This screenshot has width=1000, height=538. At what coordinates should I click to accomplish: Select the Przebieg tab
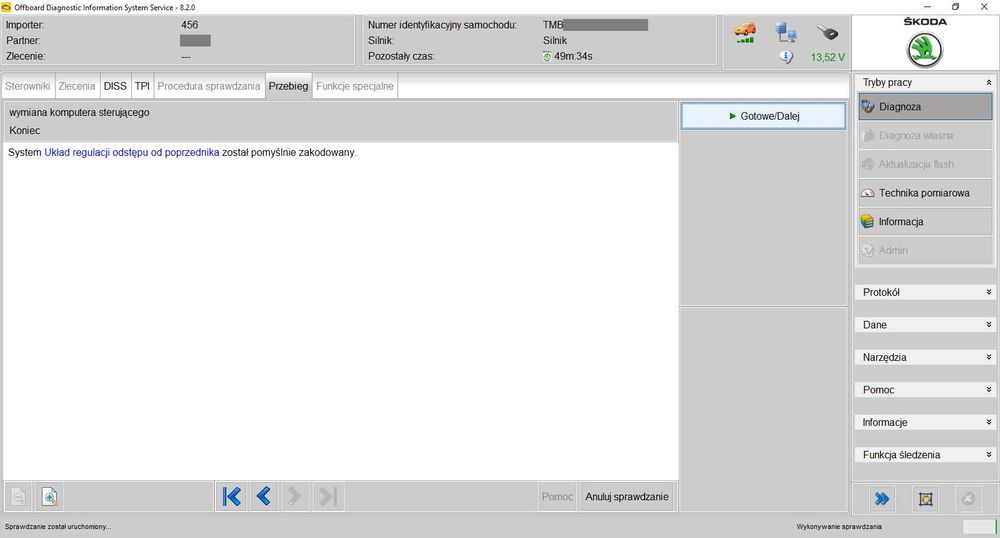coord(288,86)
